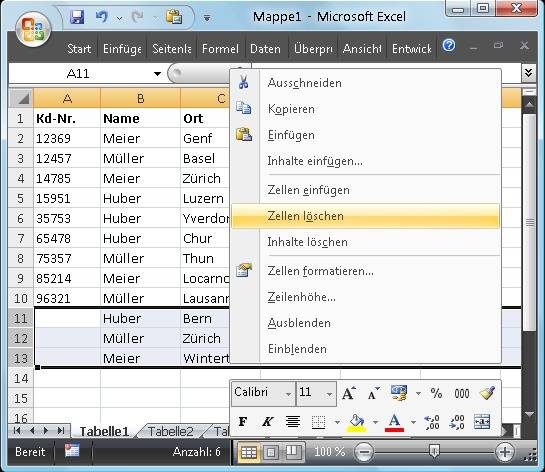Image resolution: width=545 pixels, height=472 pixels.
Task: Go to next sheet with the single right arrow
Action: coord(46,431)
